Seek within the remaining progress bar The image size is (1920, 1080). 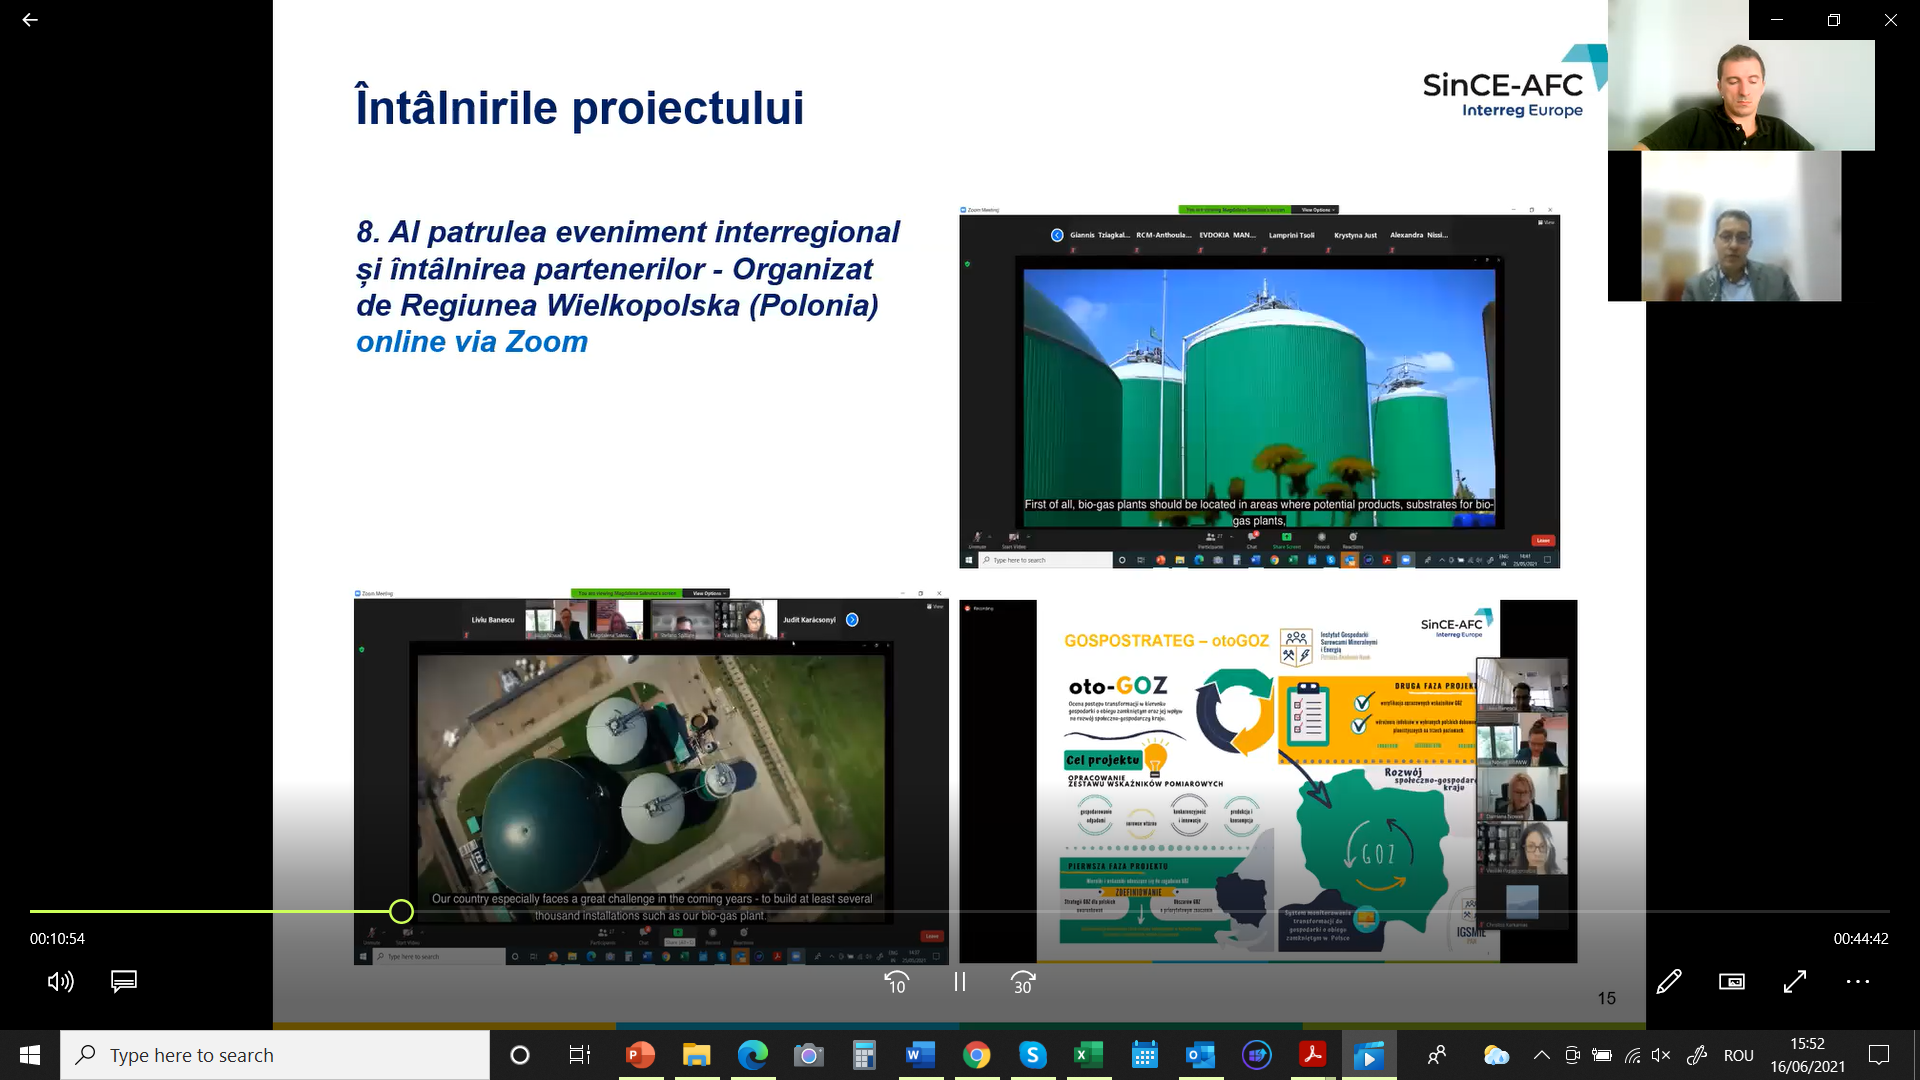pos(1150,911)
